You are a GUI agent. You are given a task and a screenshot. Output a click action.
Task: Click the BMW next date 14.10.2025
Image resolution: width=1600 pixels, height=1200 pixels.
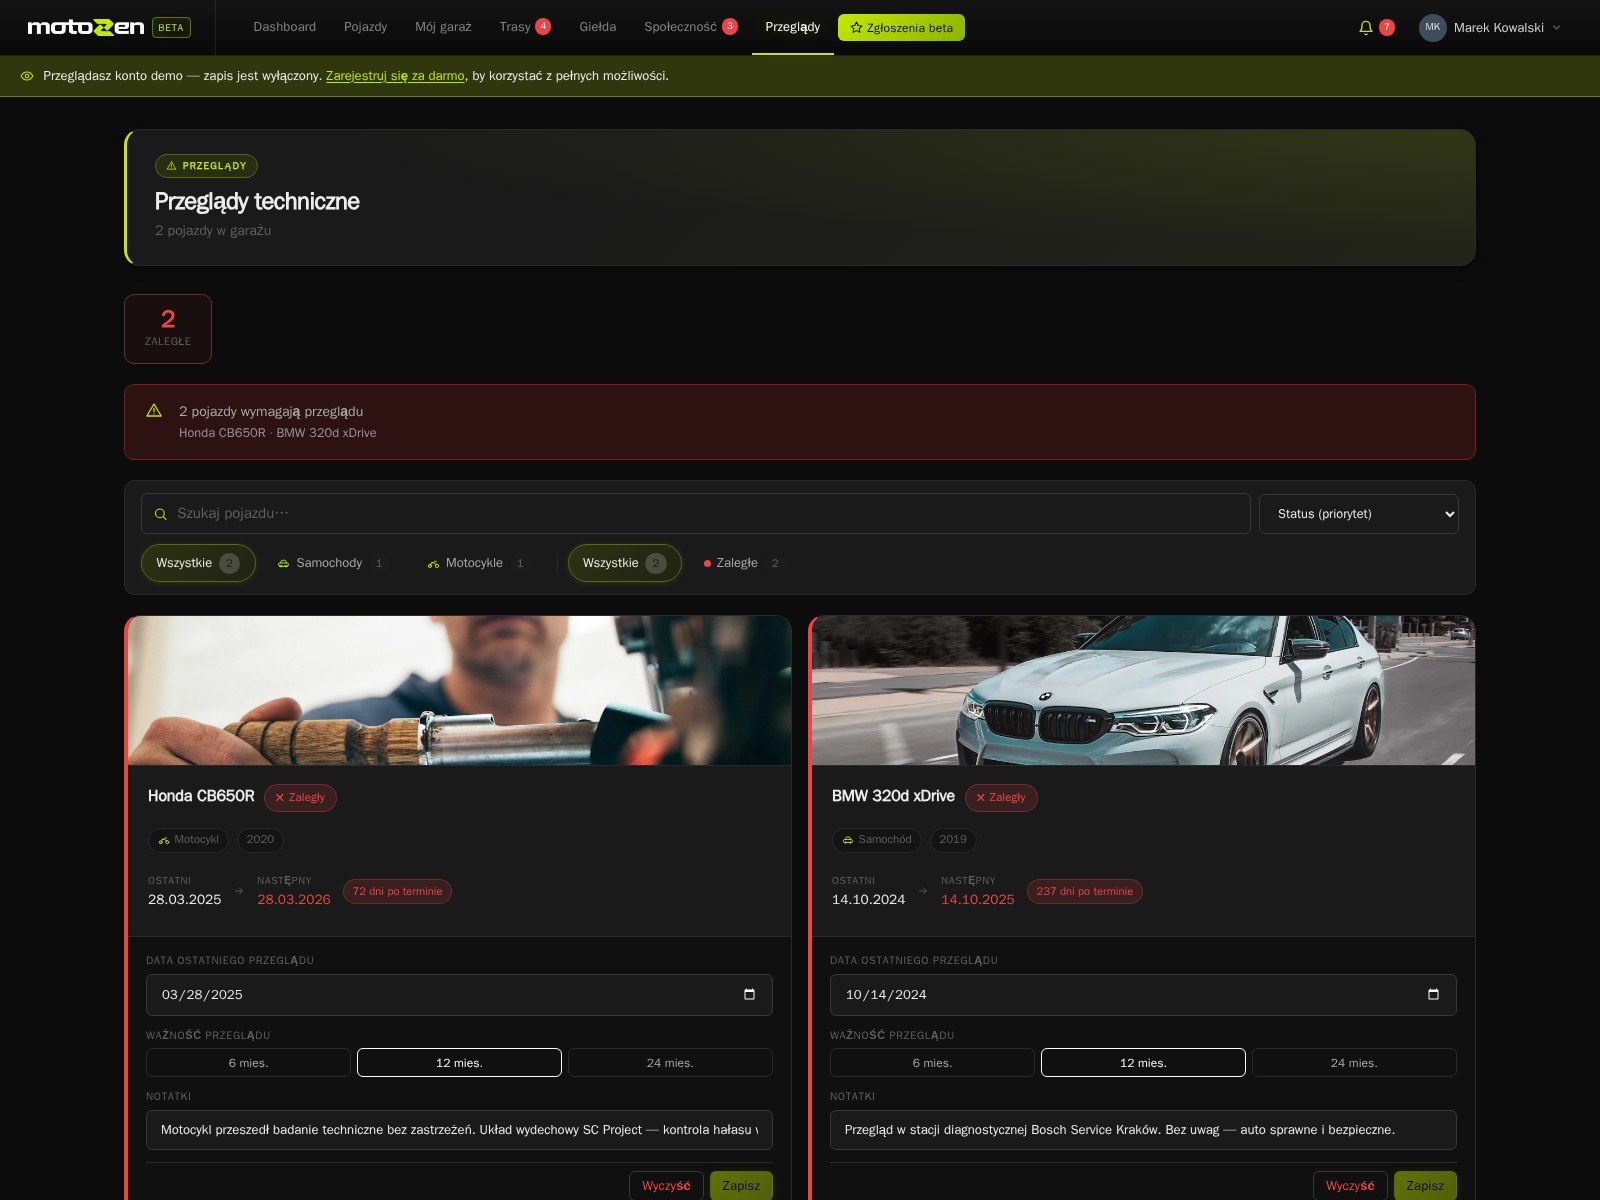[x=977, y=899]
